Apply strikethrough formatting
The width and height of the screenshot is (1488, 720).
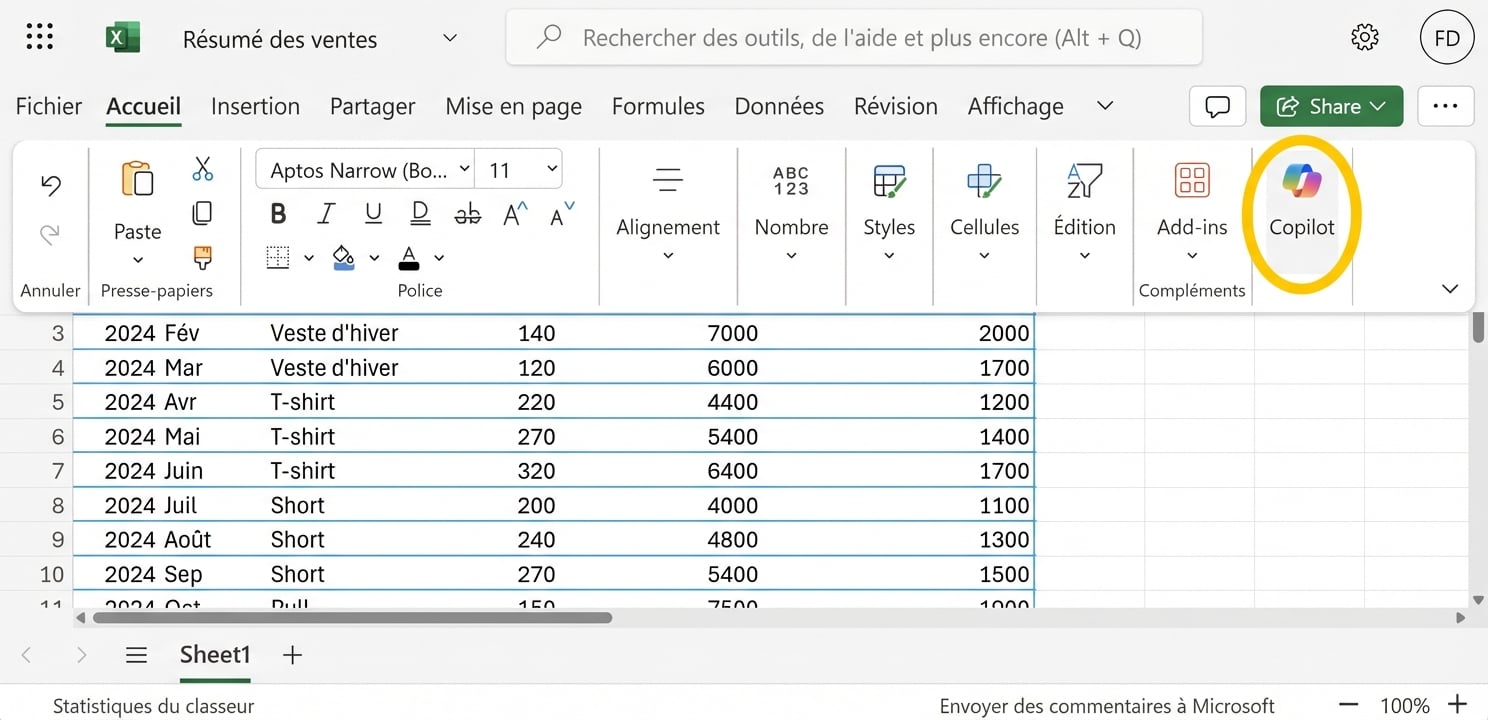point(467,213)
